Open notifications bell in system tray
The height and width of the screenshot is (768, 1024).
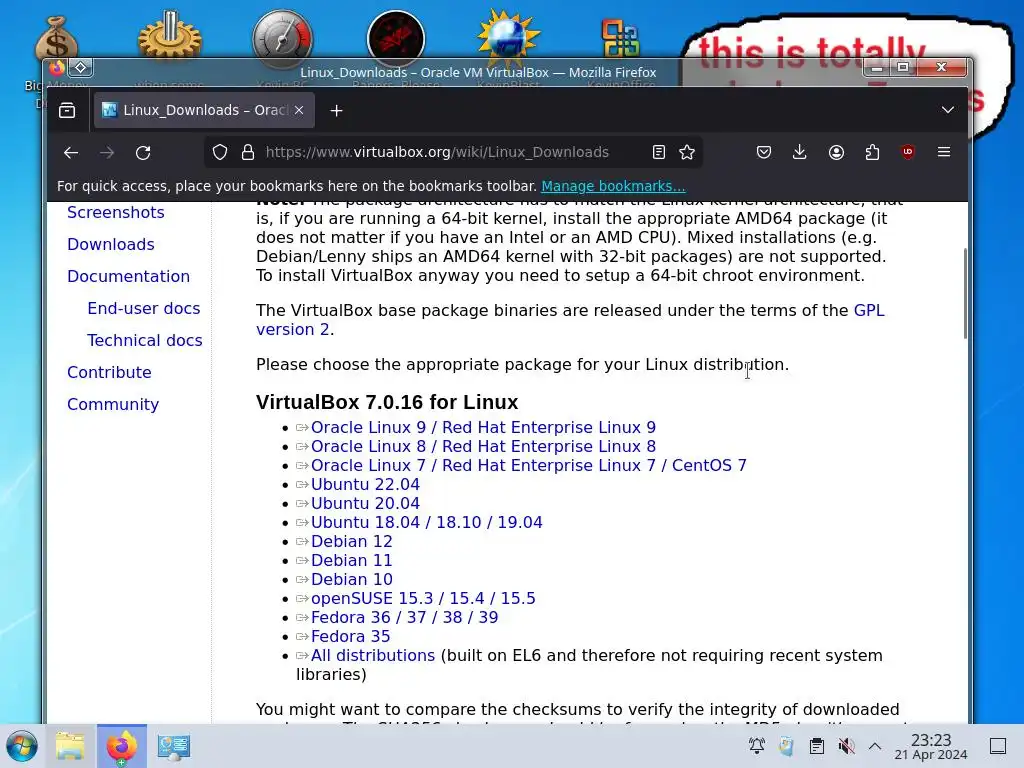[x=756, y=746]
